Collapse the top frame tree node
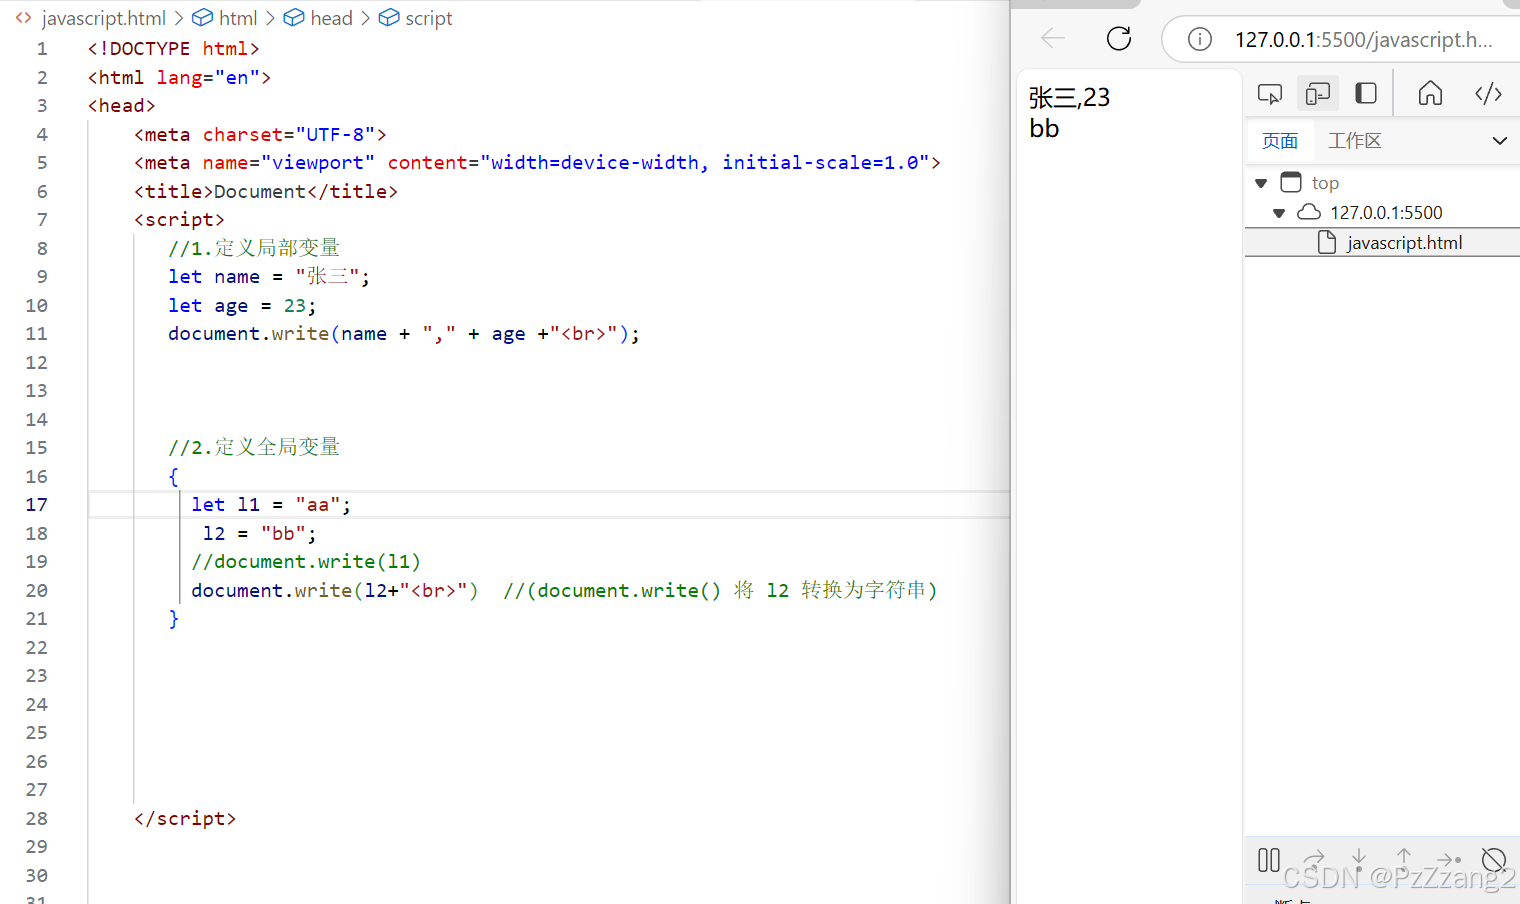Viewport: 1520px width, 904px height. (x=1261, y=183)
